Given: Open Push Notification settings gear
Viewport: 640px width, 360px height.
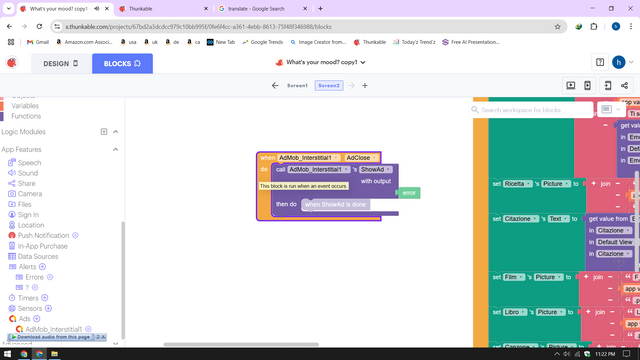Looking at the screenshot, I should (75, 236).
